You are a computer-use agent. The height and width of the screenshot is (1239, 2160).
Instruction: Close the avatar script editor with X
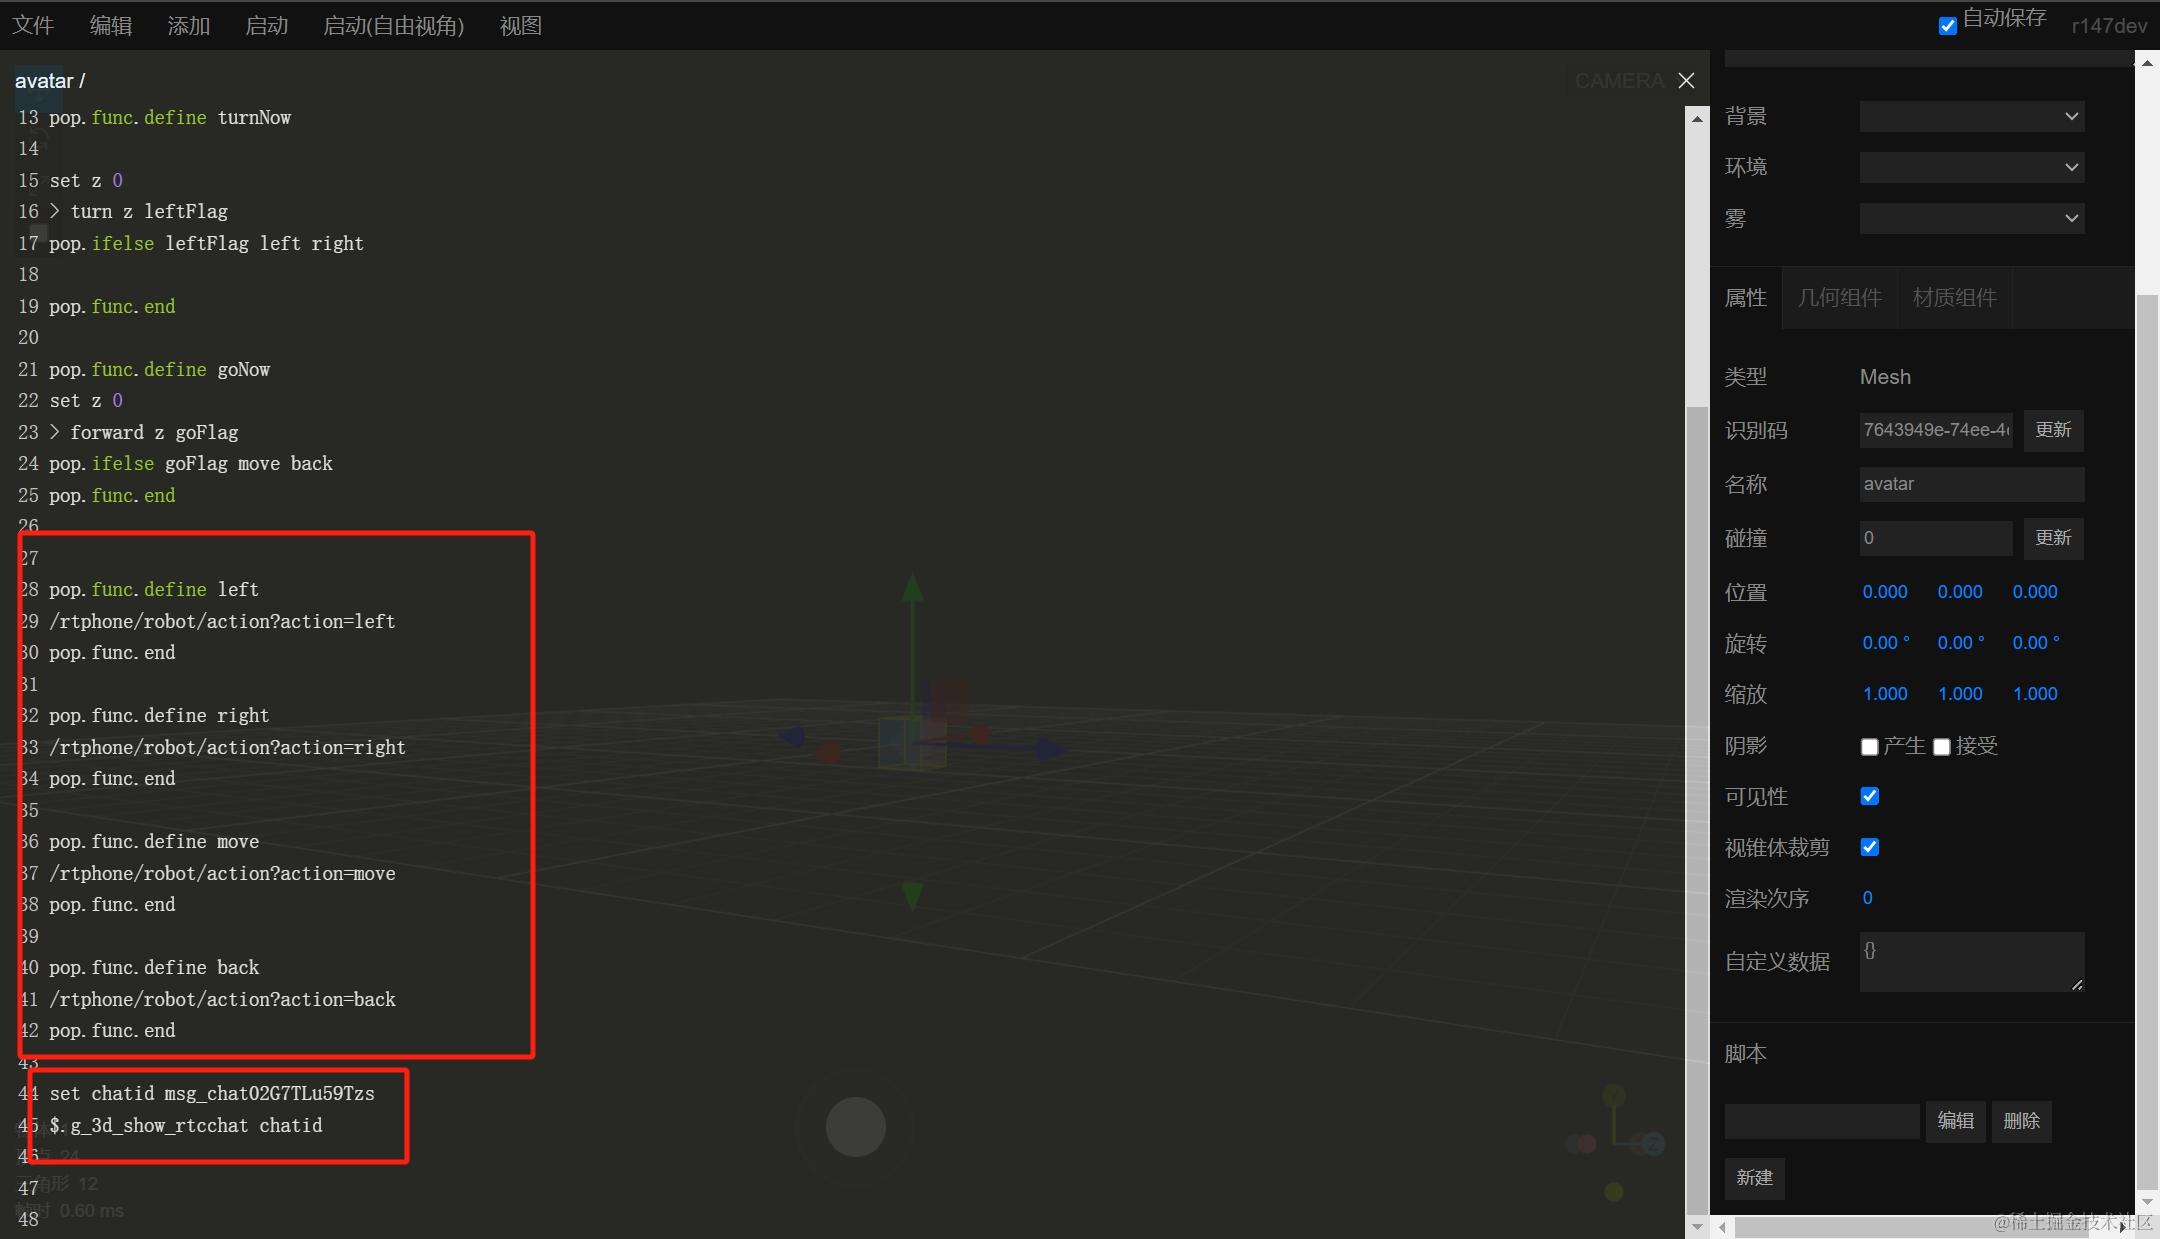click(1686, 80)
